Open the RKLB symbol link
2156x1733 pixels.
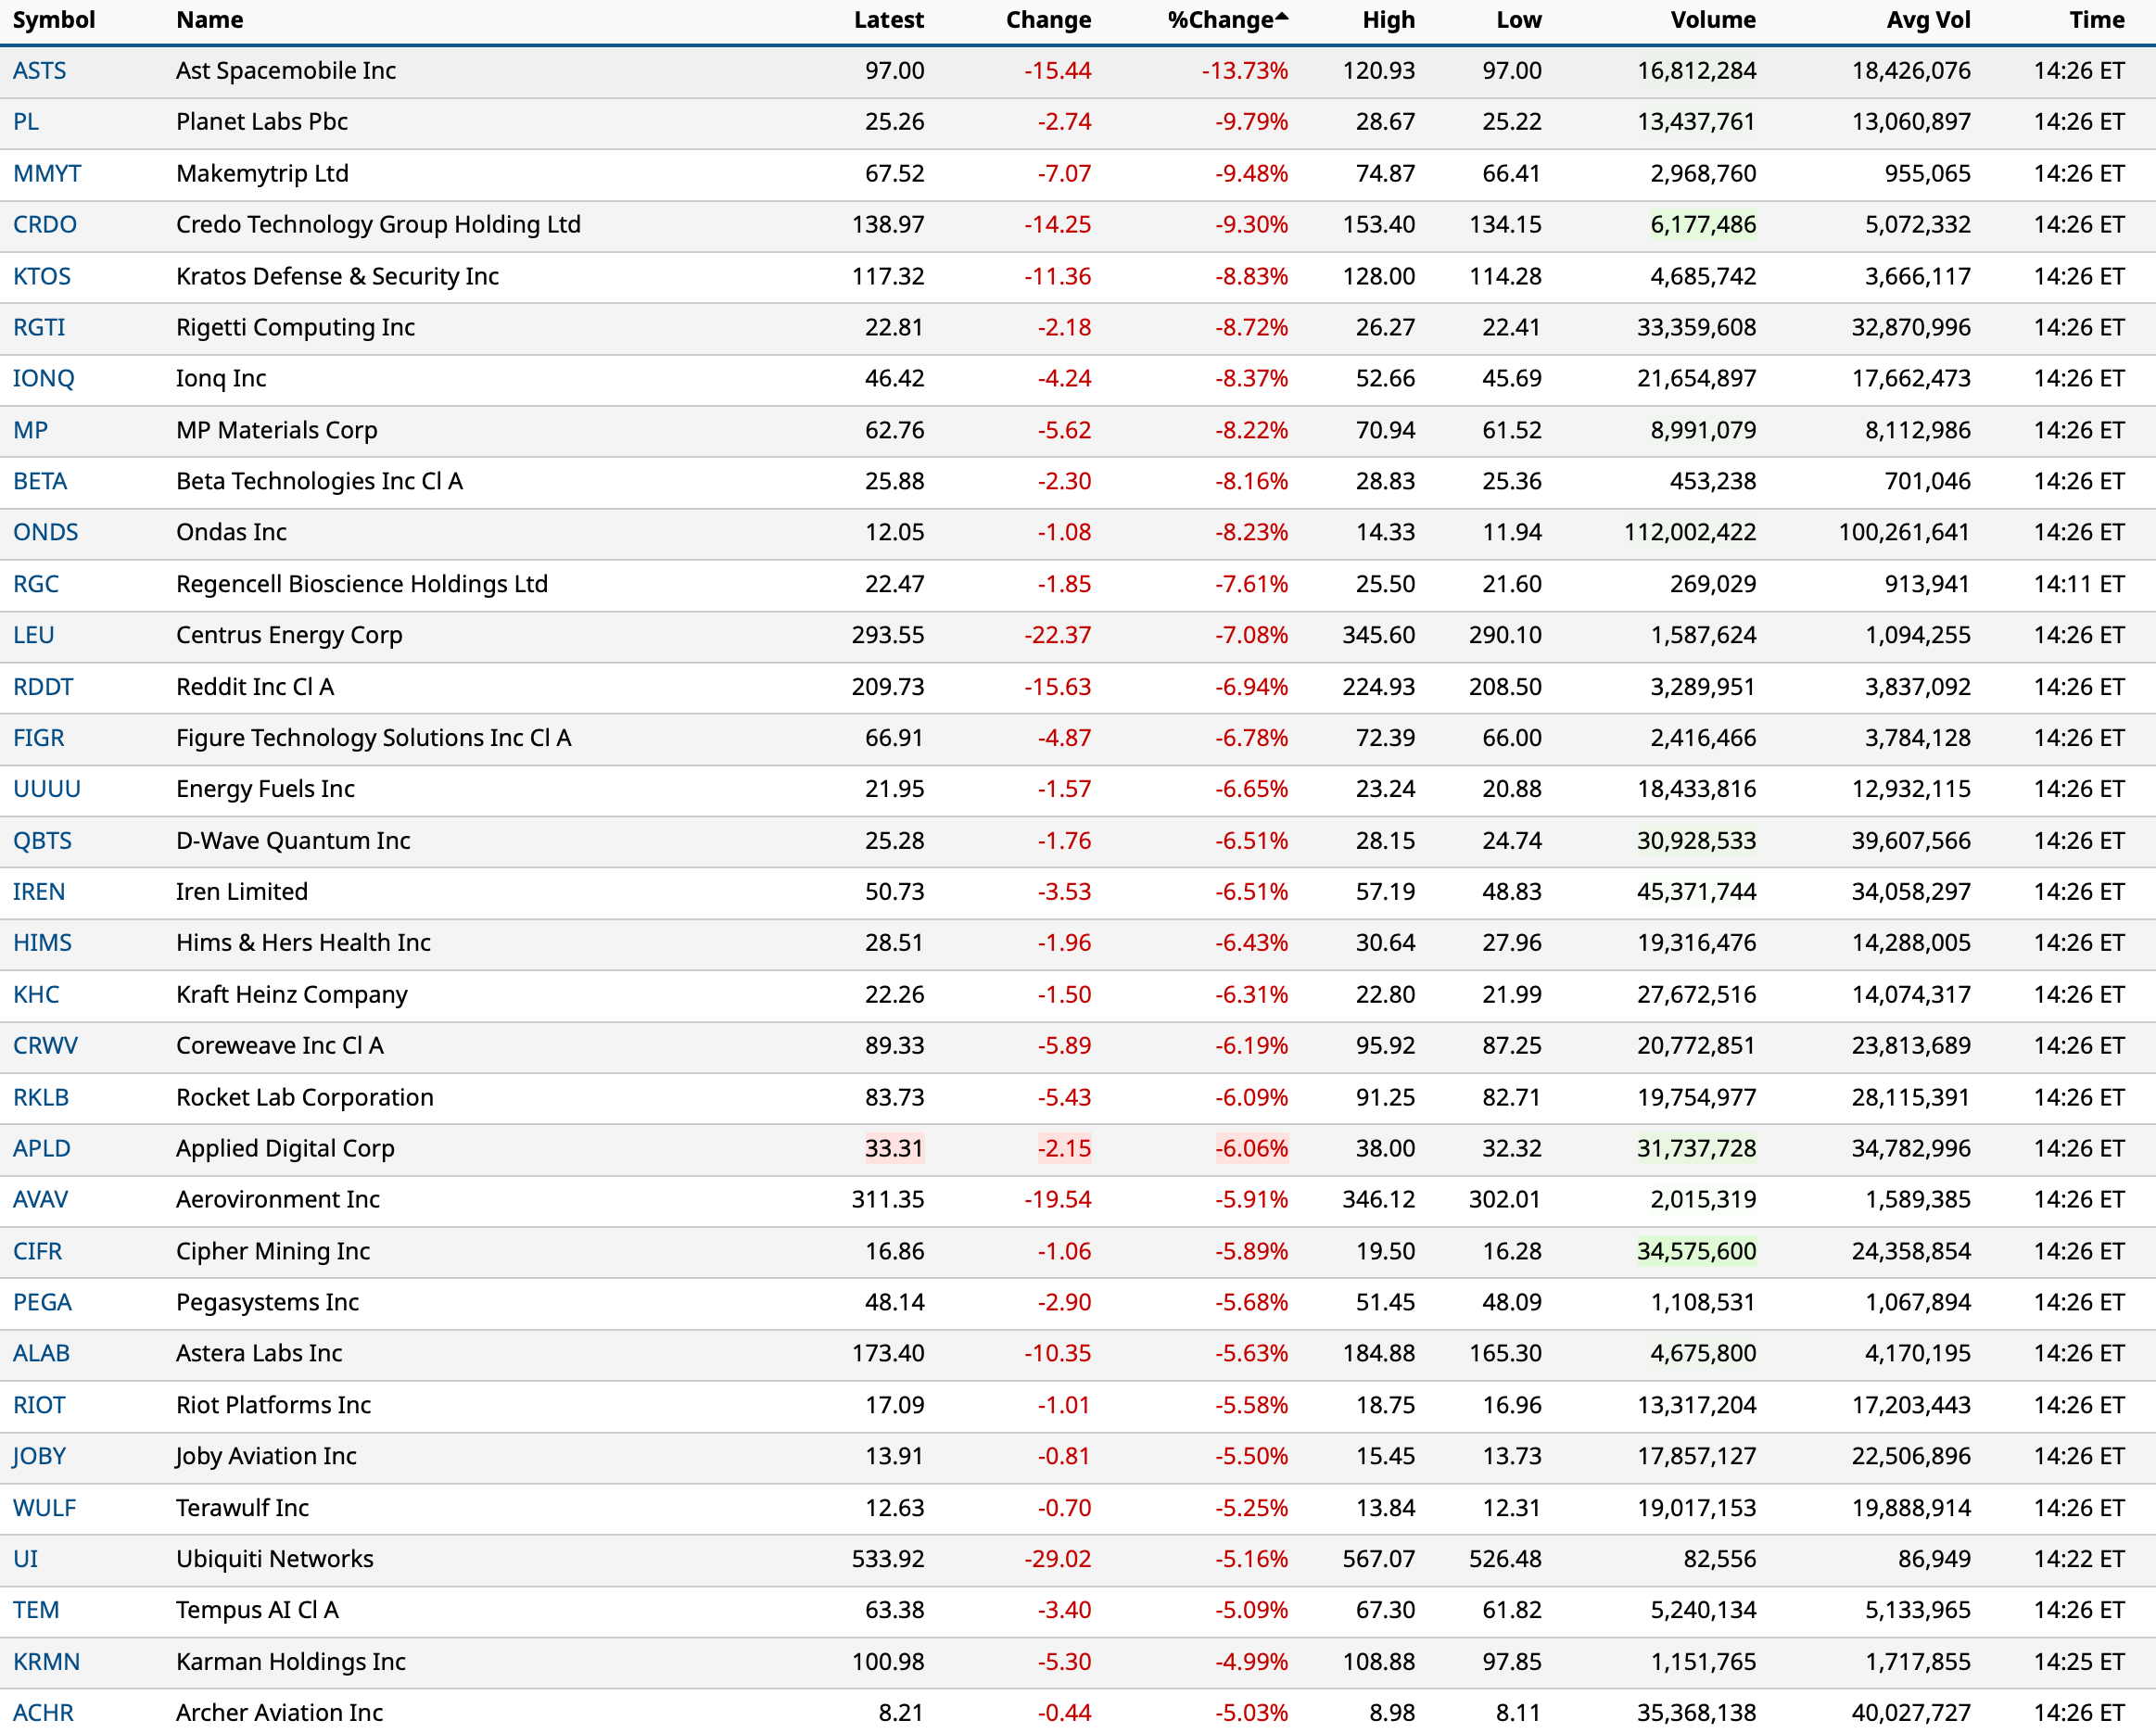point(41,1098)
